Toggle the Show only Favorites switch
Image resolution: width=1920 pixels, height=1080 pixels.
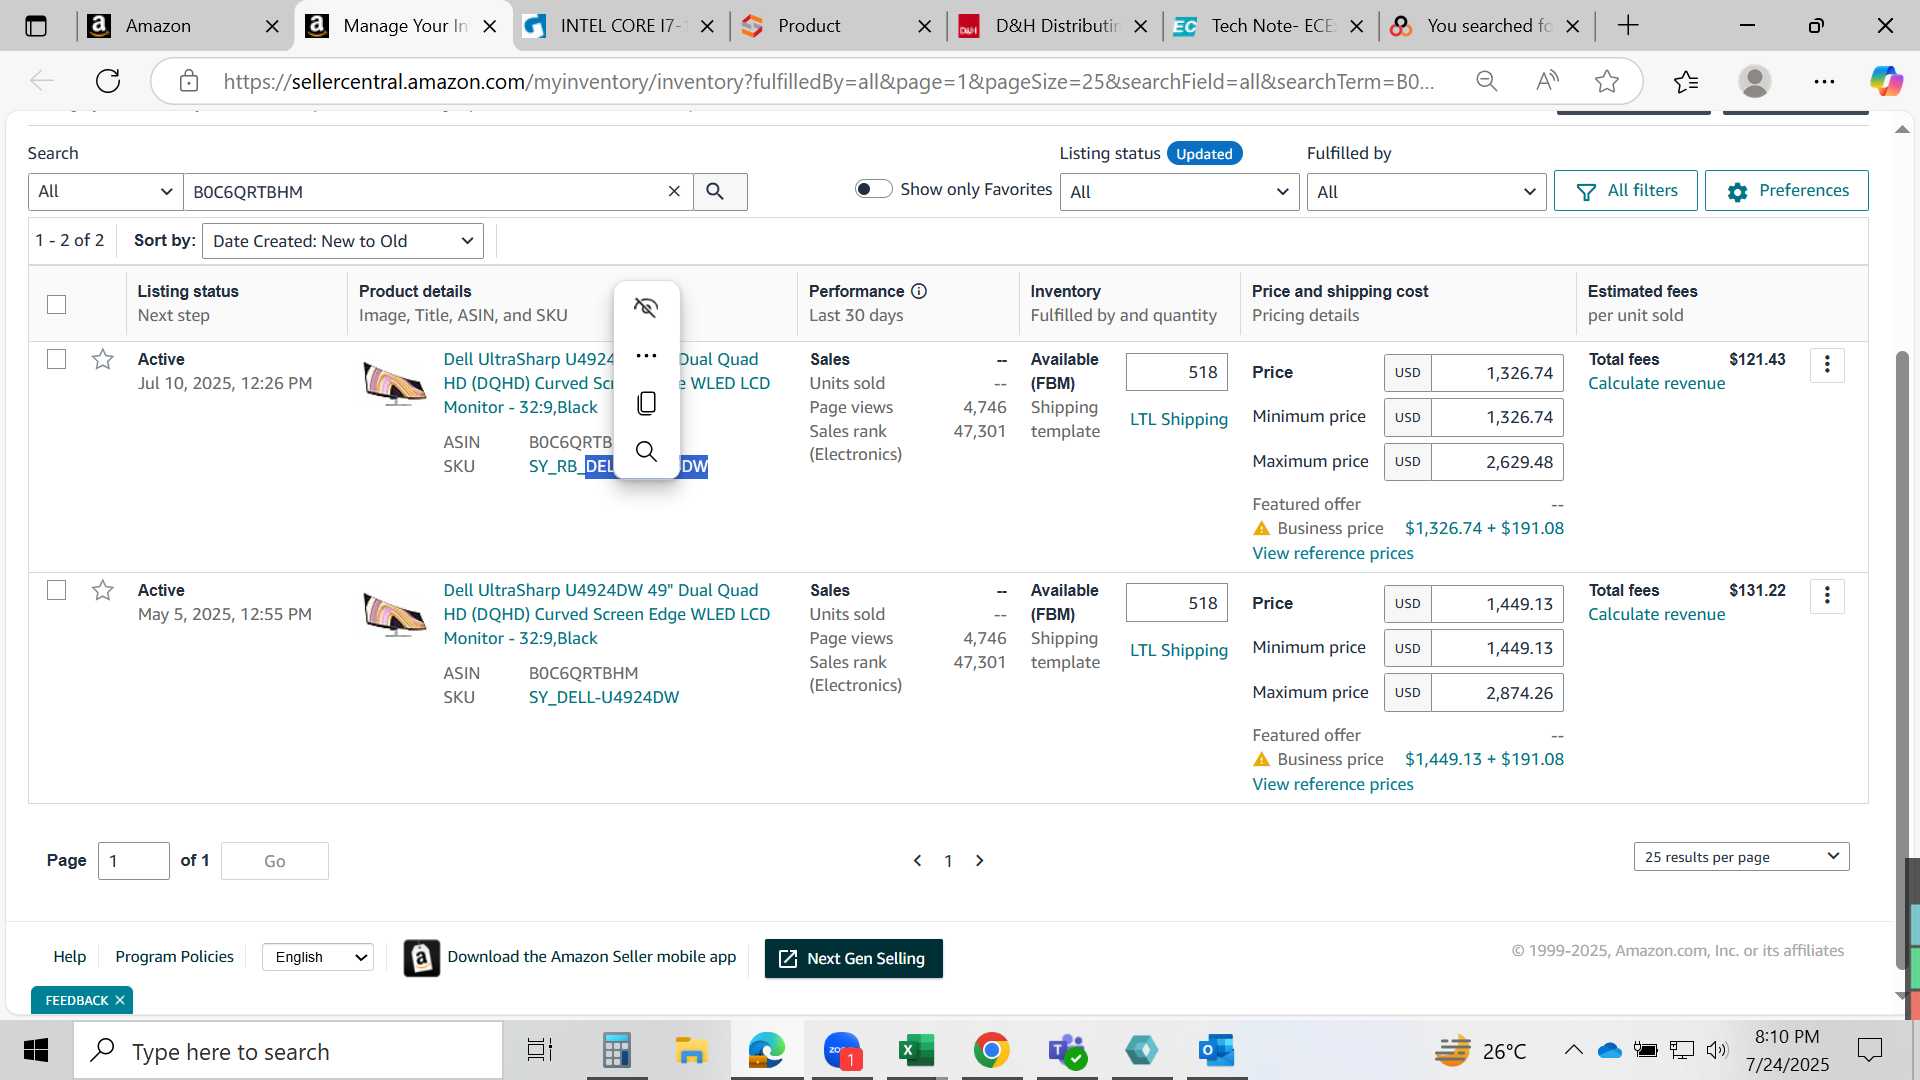[x=873, y=189]
